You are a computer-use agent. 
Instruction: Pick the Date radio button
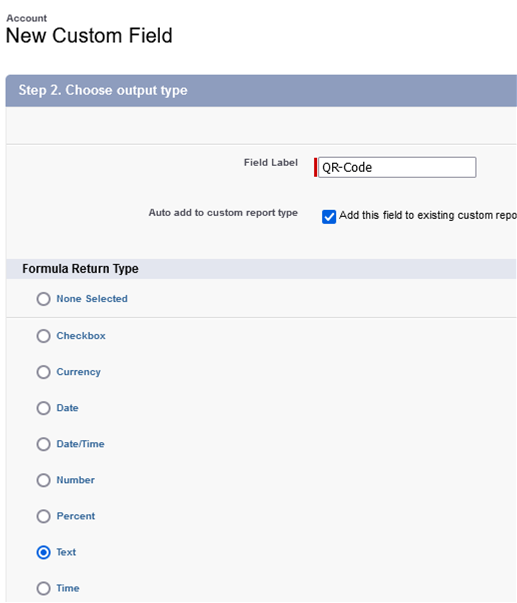[43, 408]
